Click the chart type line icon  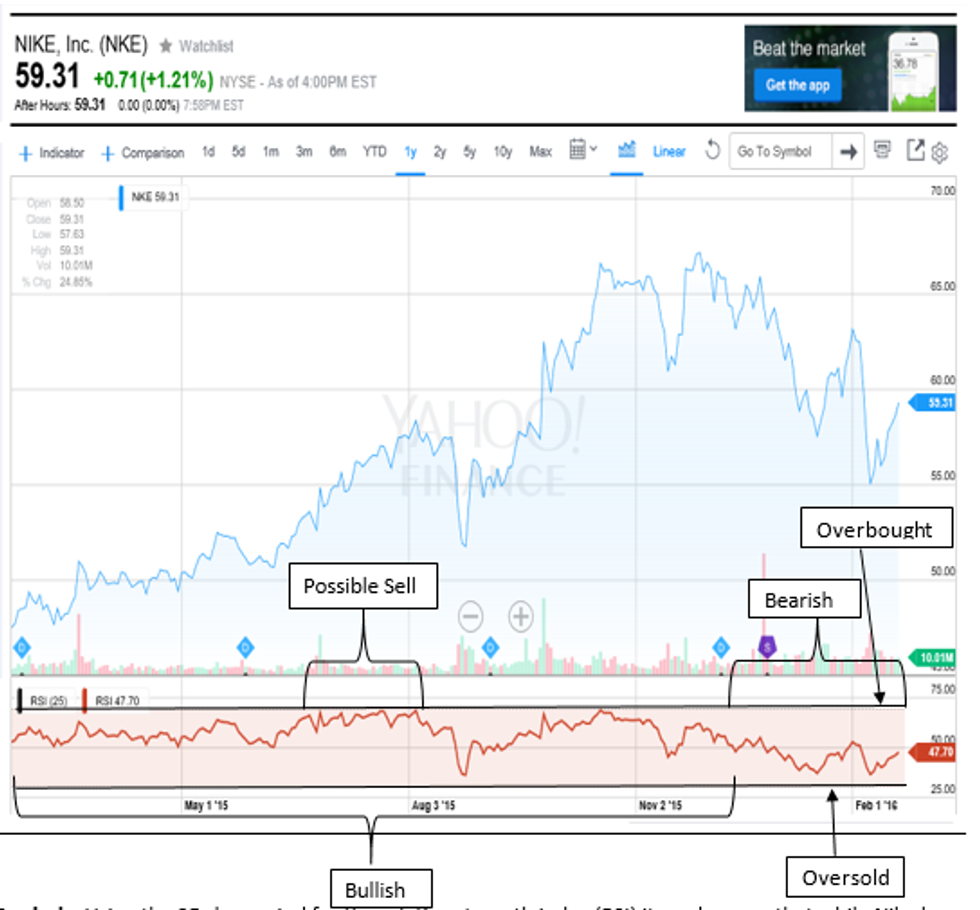coord(627,151)
